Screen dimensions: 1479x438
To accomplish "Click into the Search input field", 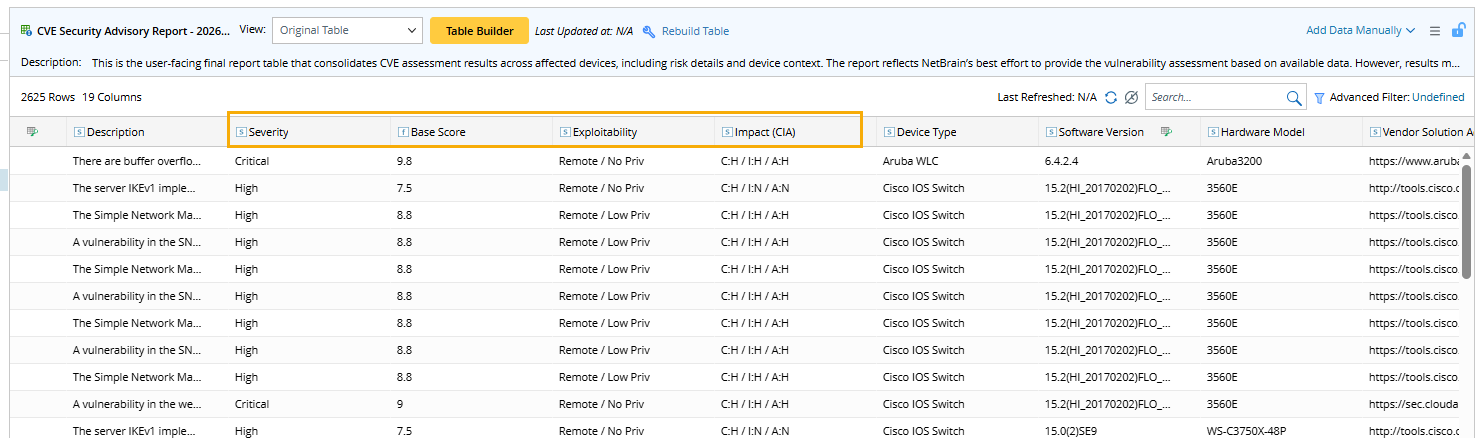I will pos(1216,98).
